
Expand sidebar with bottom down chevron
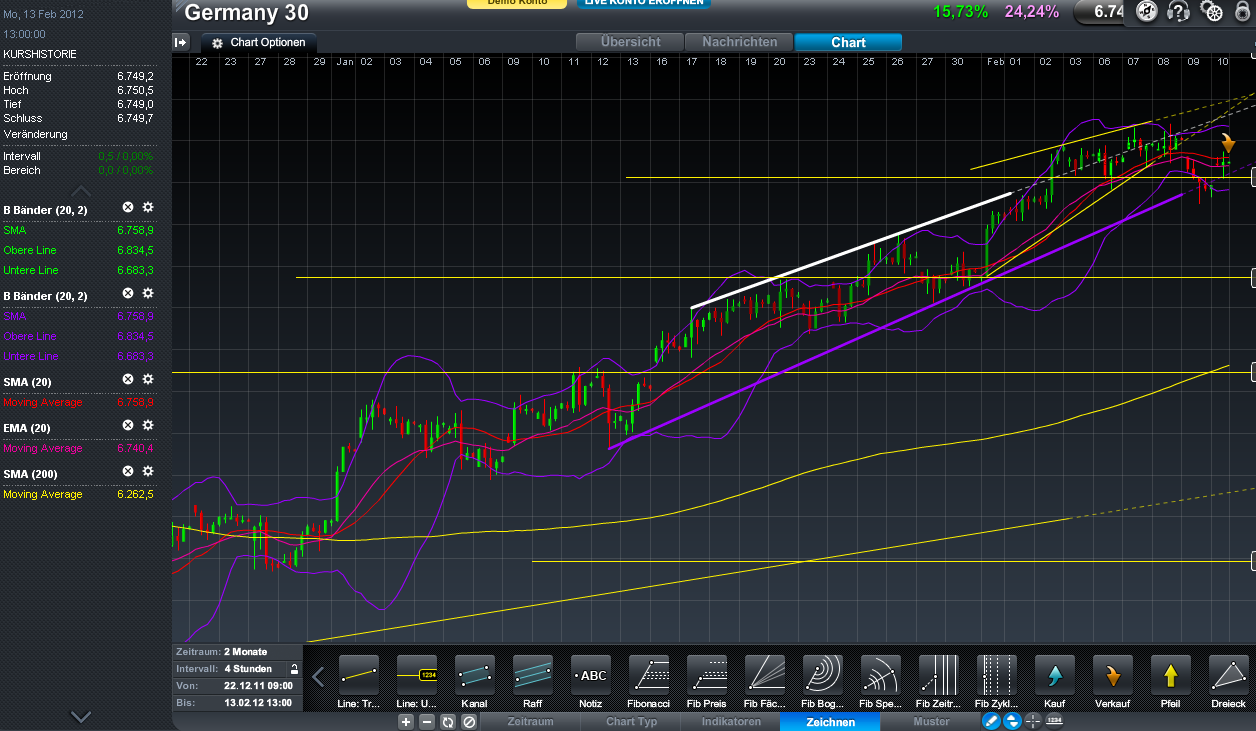click(81, 716)
